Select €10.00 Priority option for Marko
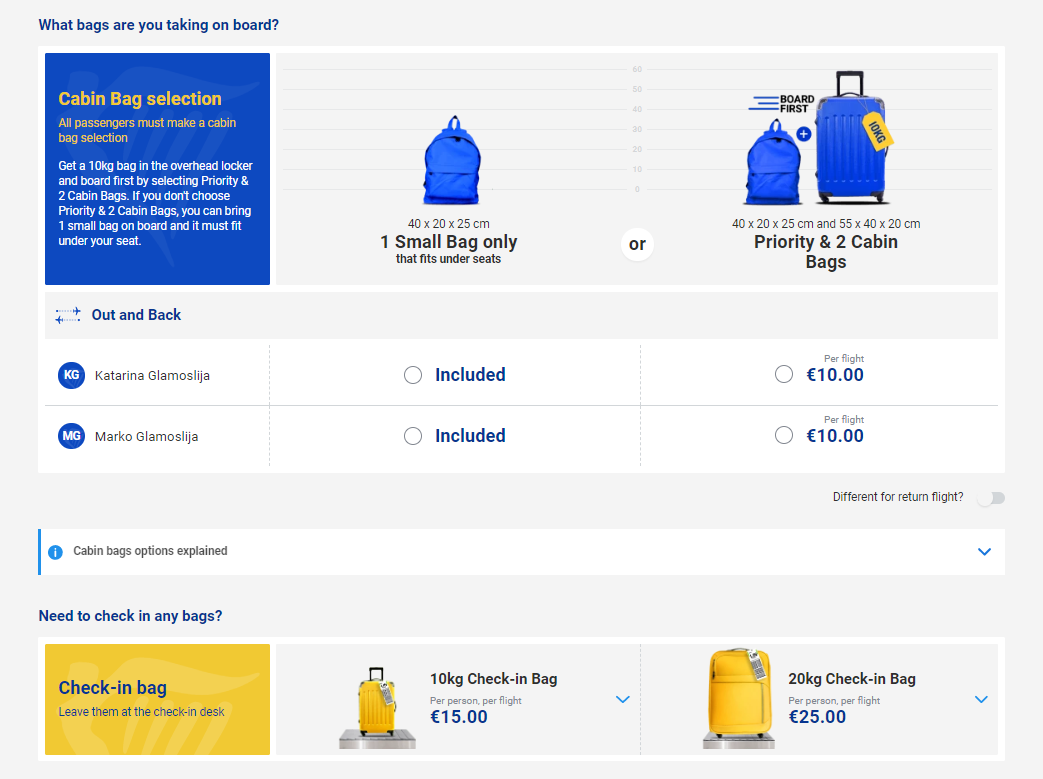 [784, 435]
